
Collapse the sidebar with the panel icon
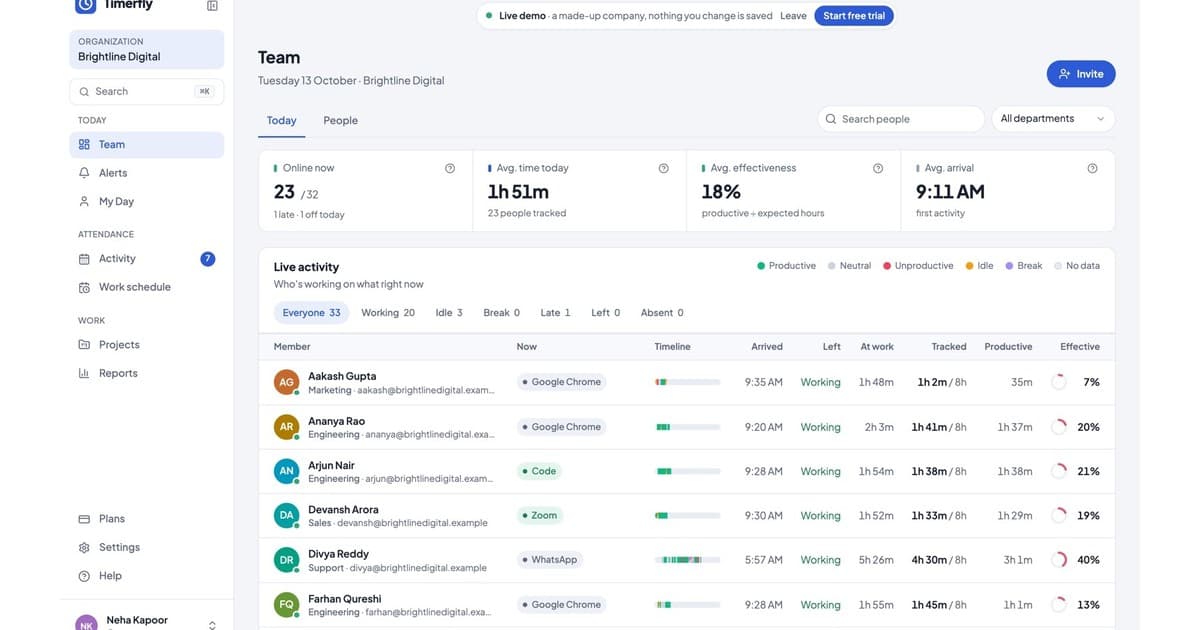click(212, 6)
